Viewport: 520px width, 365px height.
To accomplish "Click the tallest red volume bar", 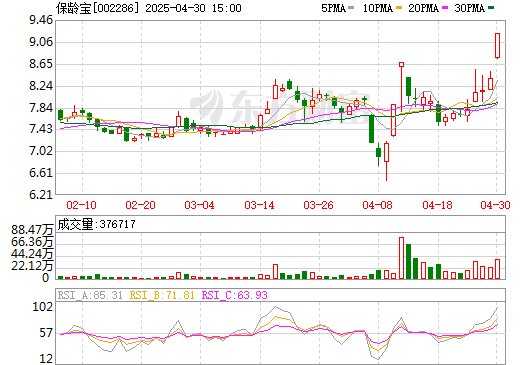I will (401, 258).
